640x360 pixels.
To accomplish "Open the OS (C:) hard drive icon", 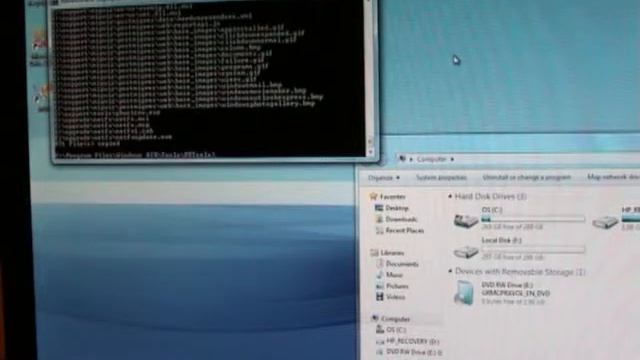I will (x=466, y=220).
